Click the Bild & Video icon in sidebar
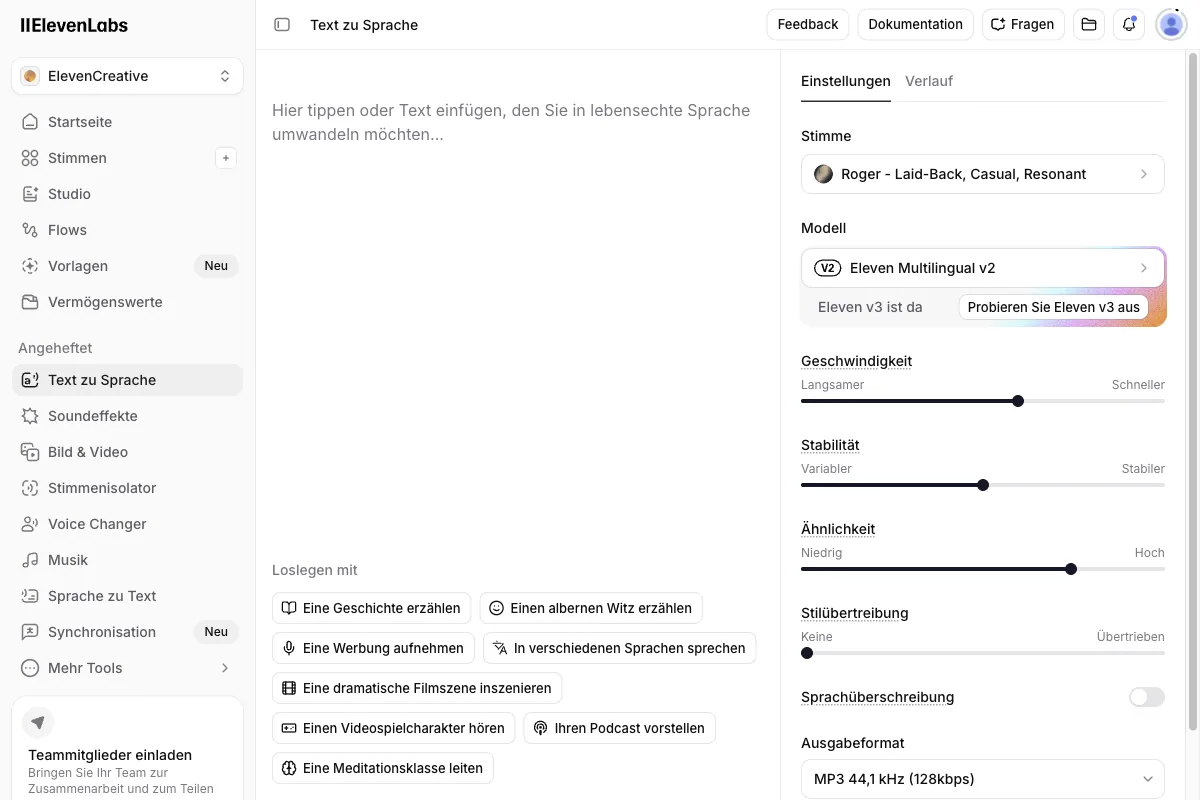Image resolution: width=1200 pixels, height=800 pixels. pyautogui.click(x=30, y=452)
